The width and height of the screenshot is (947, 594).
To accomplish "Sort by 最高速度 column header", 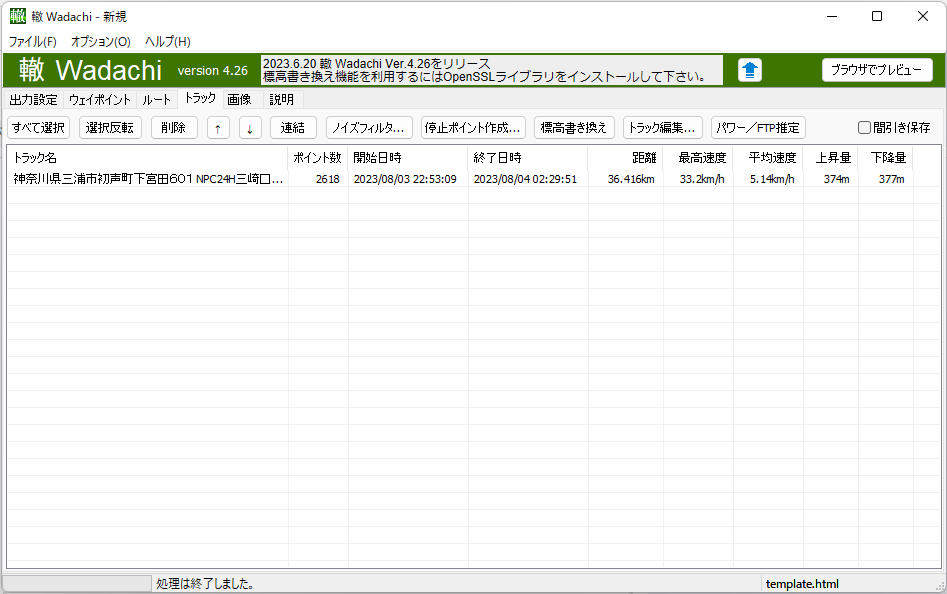I will 698,158.
